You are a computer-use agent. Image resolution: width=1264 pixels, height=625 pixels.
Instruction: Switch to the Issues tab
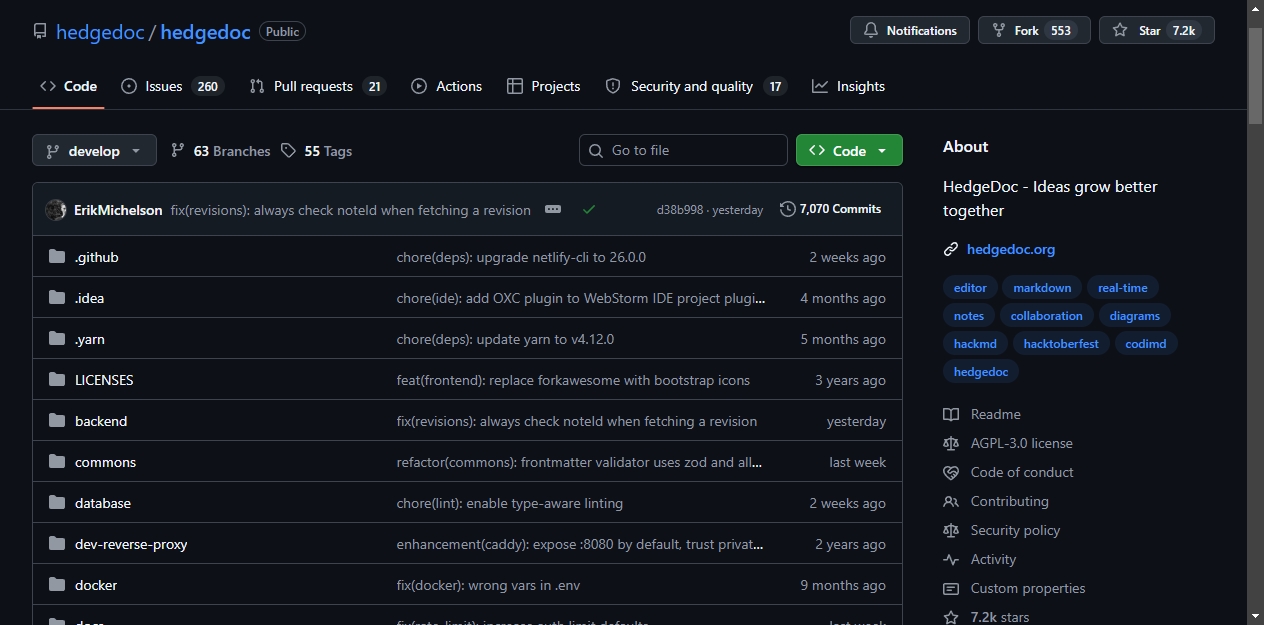172,86
